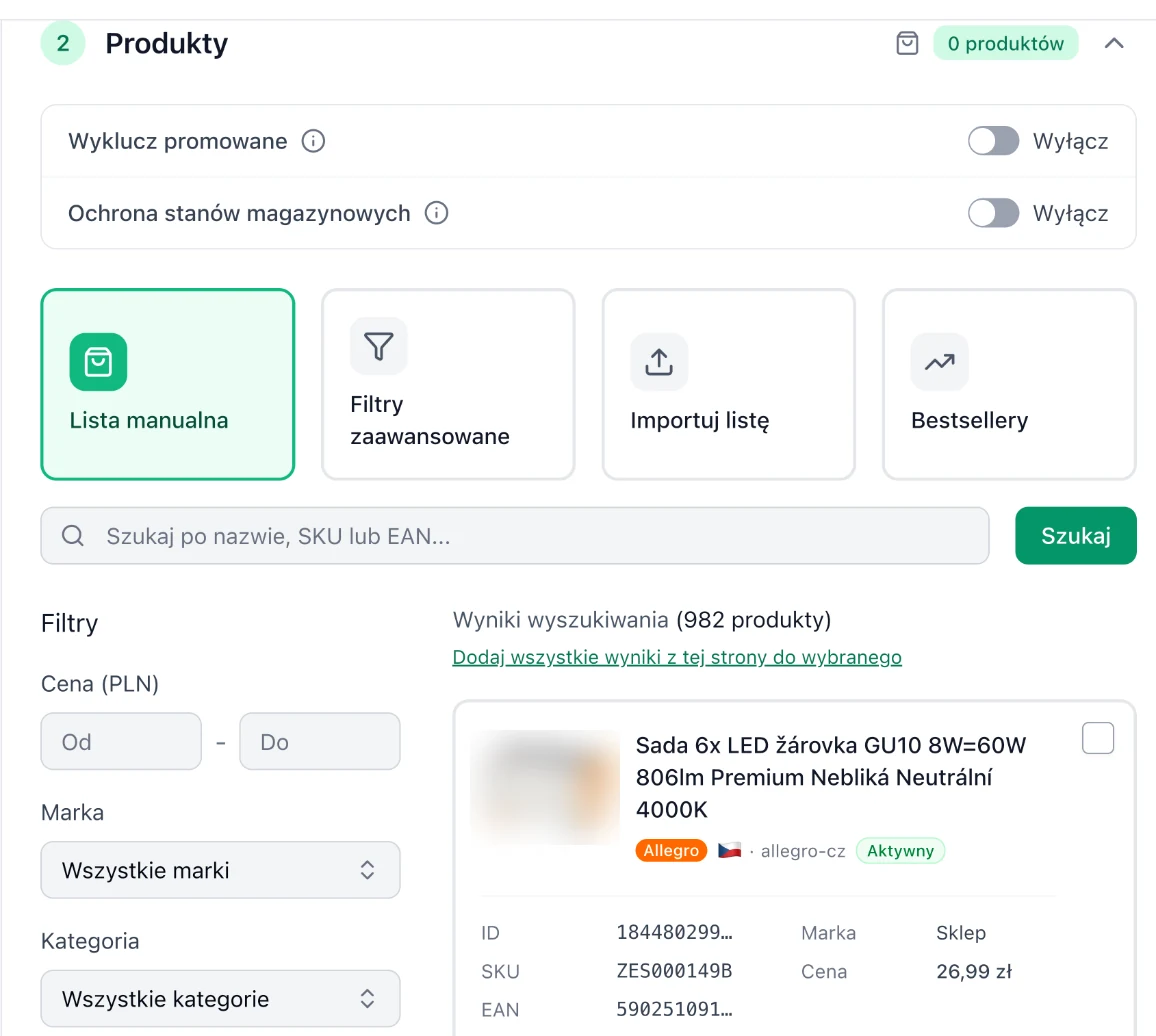The height and width of the screenshot is (1036, 1156).
Task: Switch to Filtry zaawansowane tab card
Action: pyautogui.click(x=448, y=384)
